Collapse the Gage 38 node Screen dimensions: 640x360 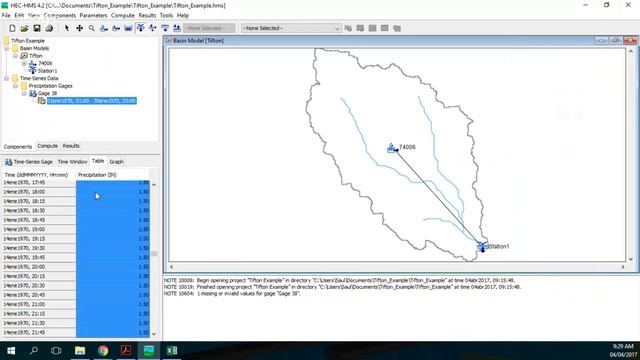pos(24,93)
